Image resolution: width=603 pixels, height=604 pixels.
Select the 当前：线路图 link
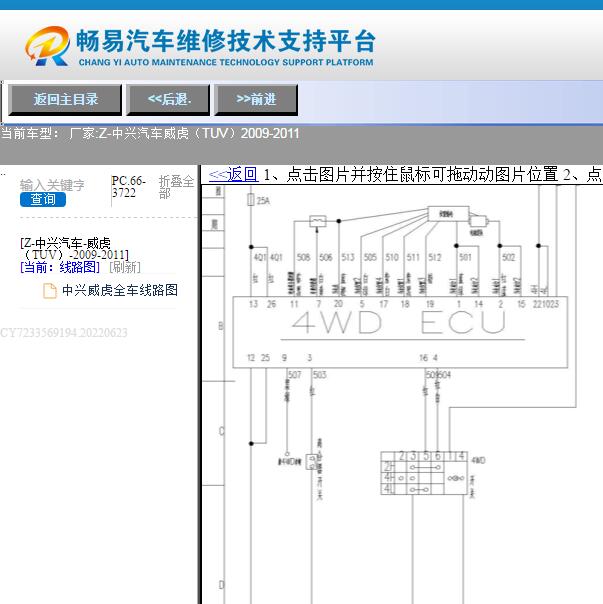[x=60, y=267]
